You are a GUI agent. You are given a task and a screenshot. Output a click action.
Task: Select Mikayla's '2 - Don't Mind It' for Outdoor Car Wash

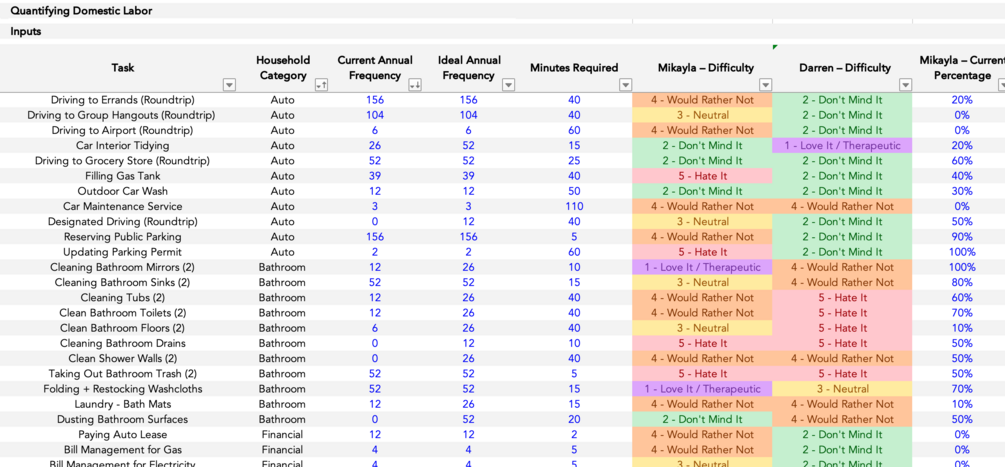702,191
